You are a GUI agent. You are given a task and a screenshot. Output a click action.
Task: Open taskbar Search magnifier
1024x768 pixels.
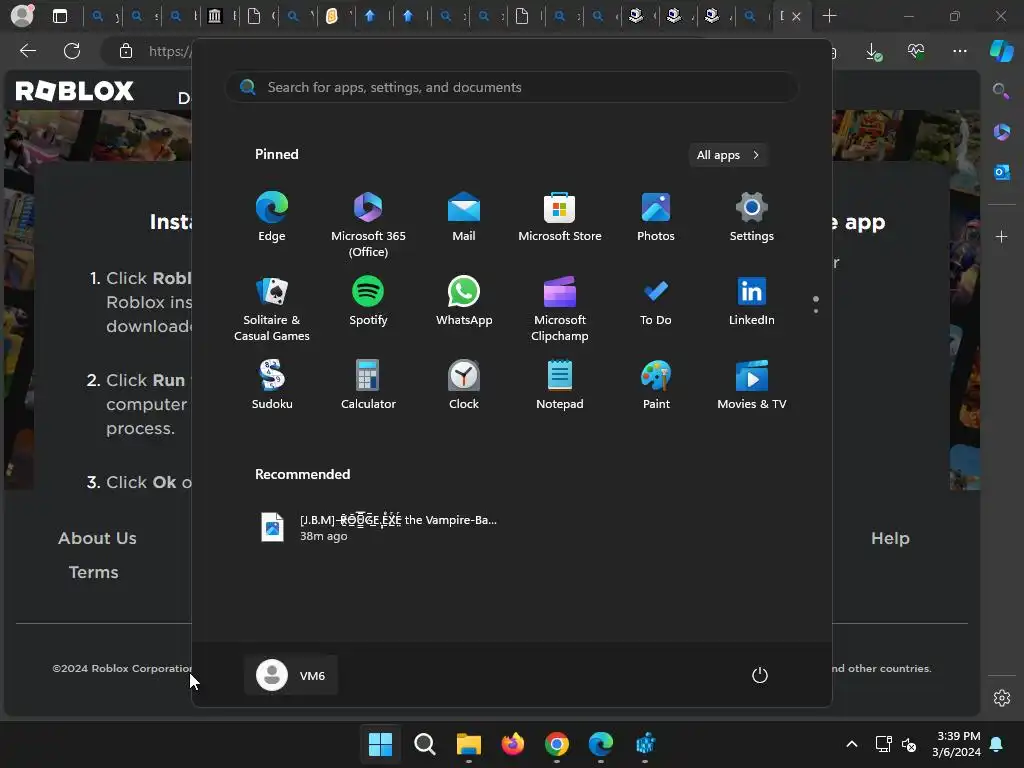click(x=424, y=743)
